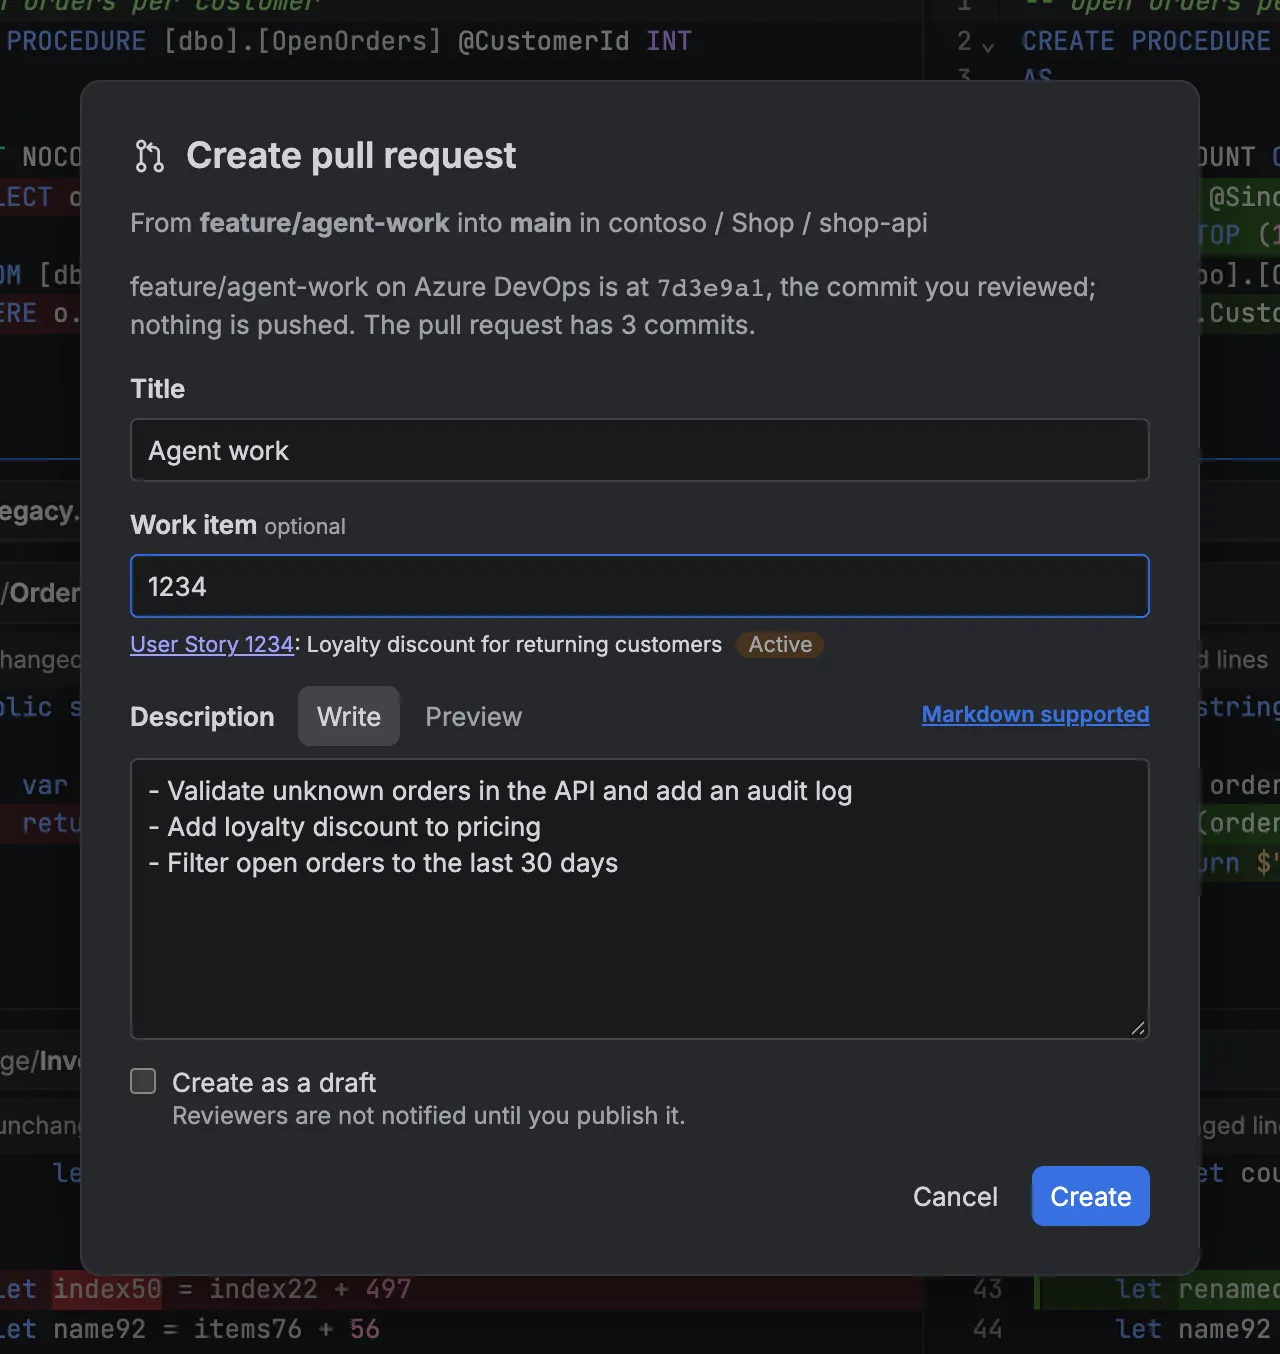The width and height of the screenshot is (1280, 1354).
Task: Click the 'Create pull request' heading
Action: point(351,155)
